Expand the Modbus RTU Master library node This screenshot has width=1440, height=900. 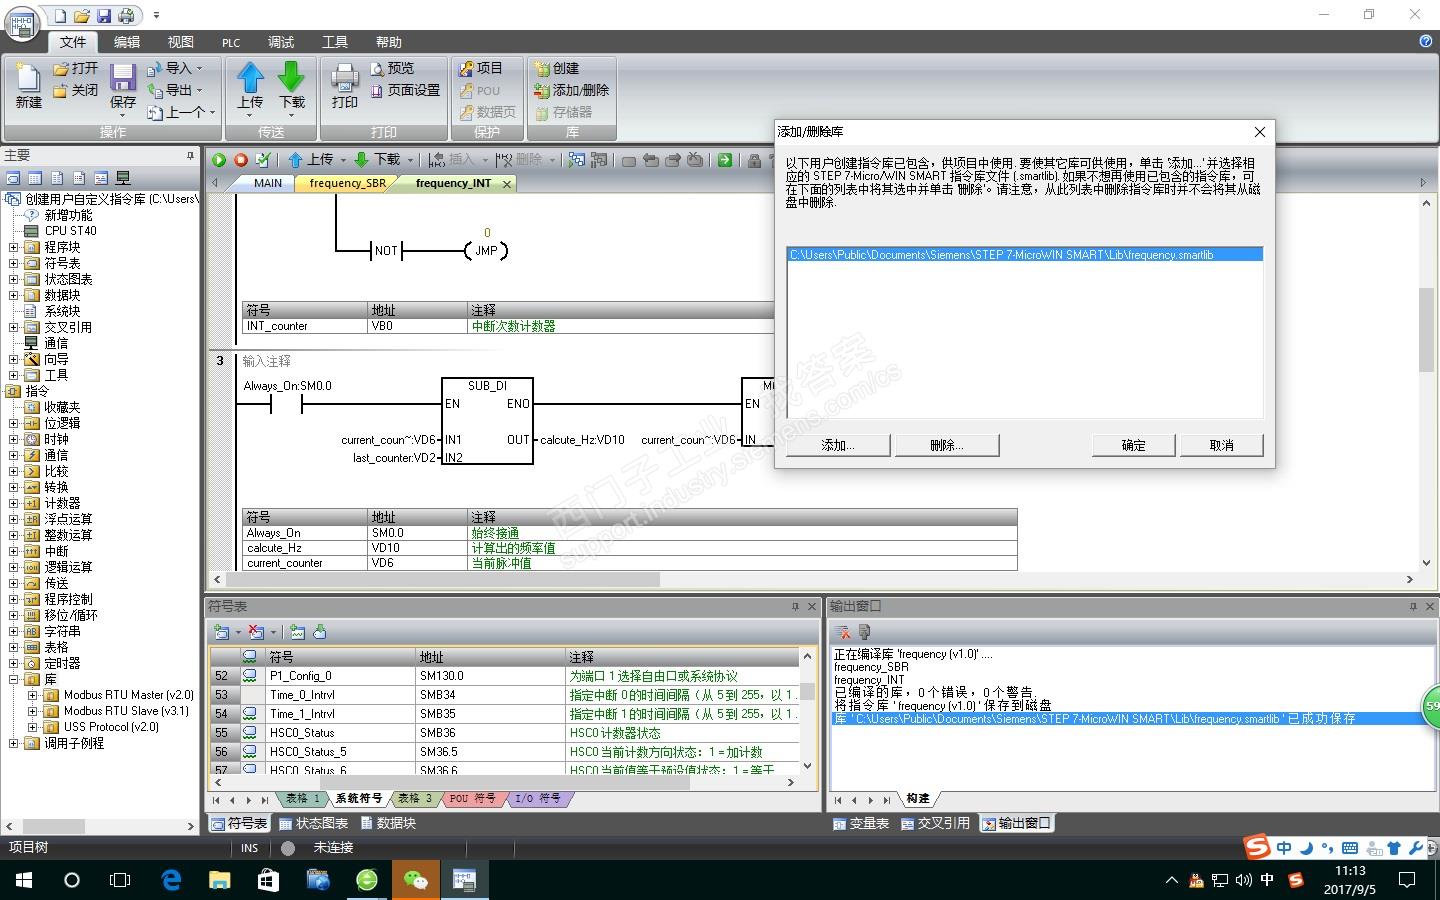[x=32, y=695]
